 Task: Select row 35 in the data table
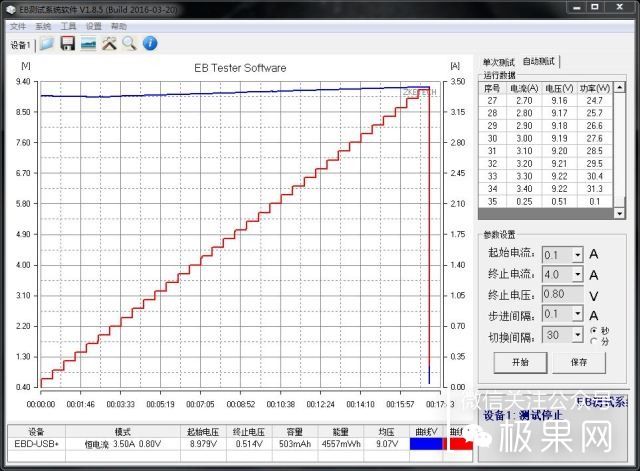546,202
